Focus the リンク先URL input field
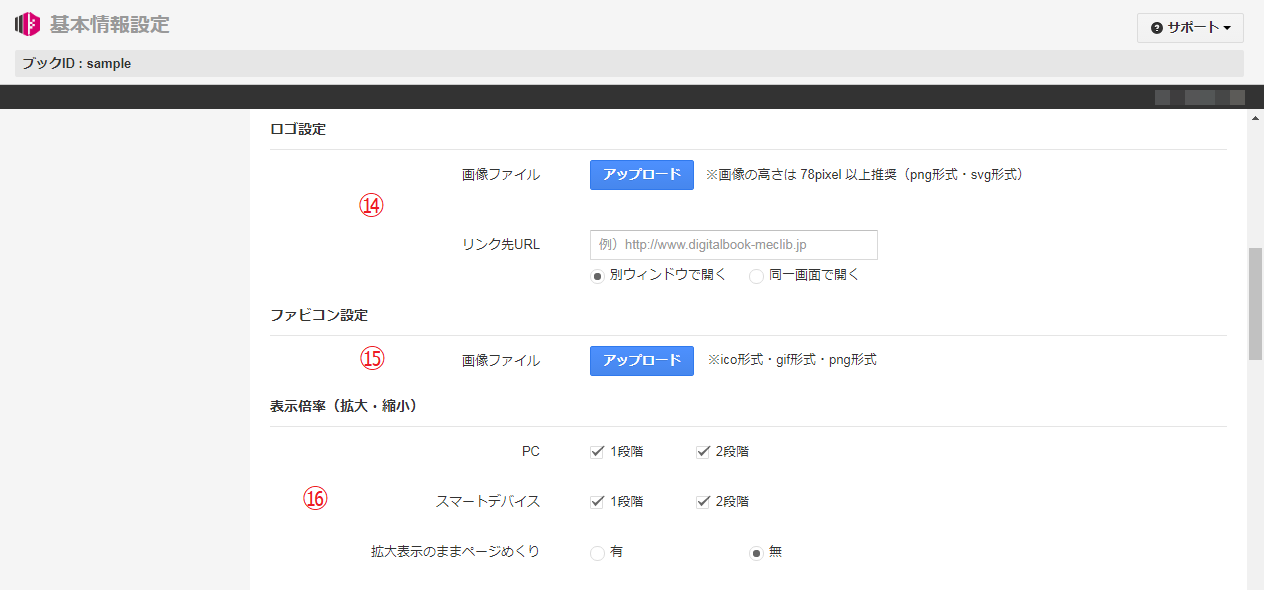This screenshot has width=1264, height=590. pyautogui.click(x=733, y=245)
